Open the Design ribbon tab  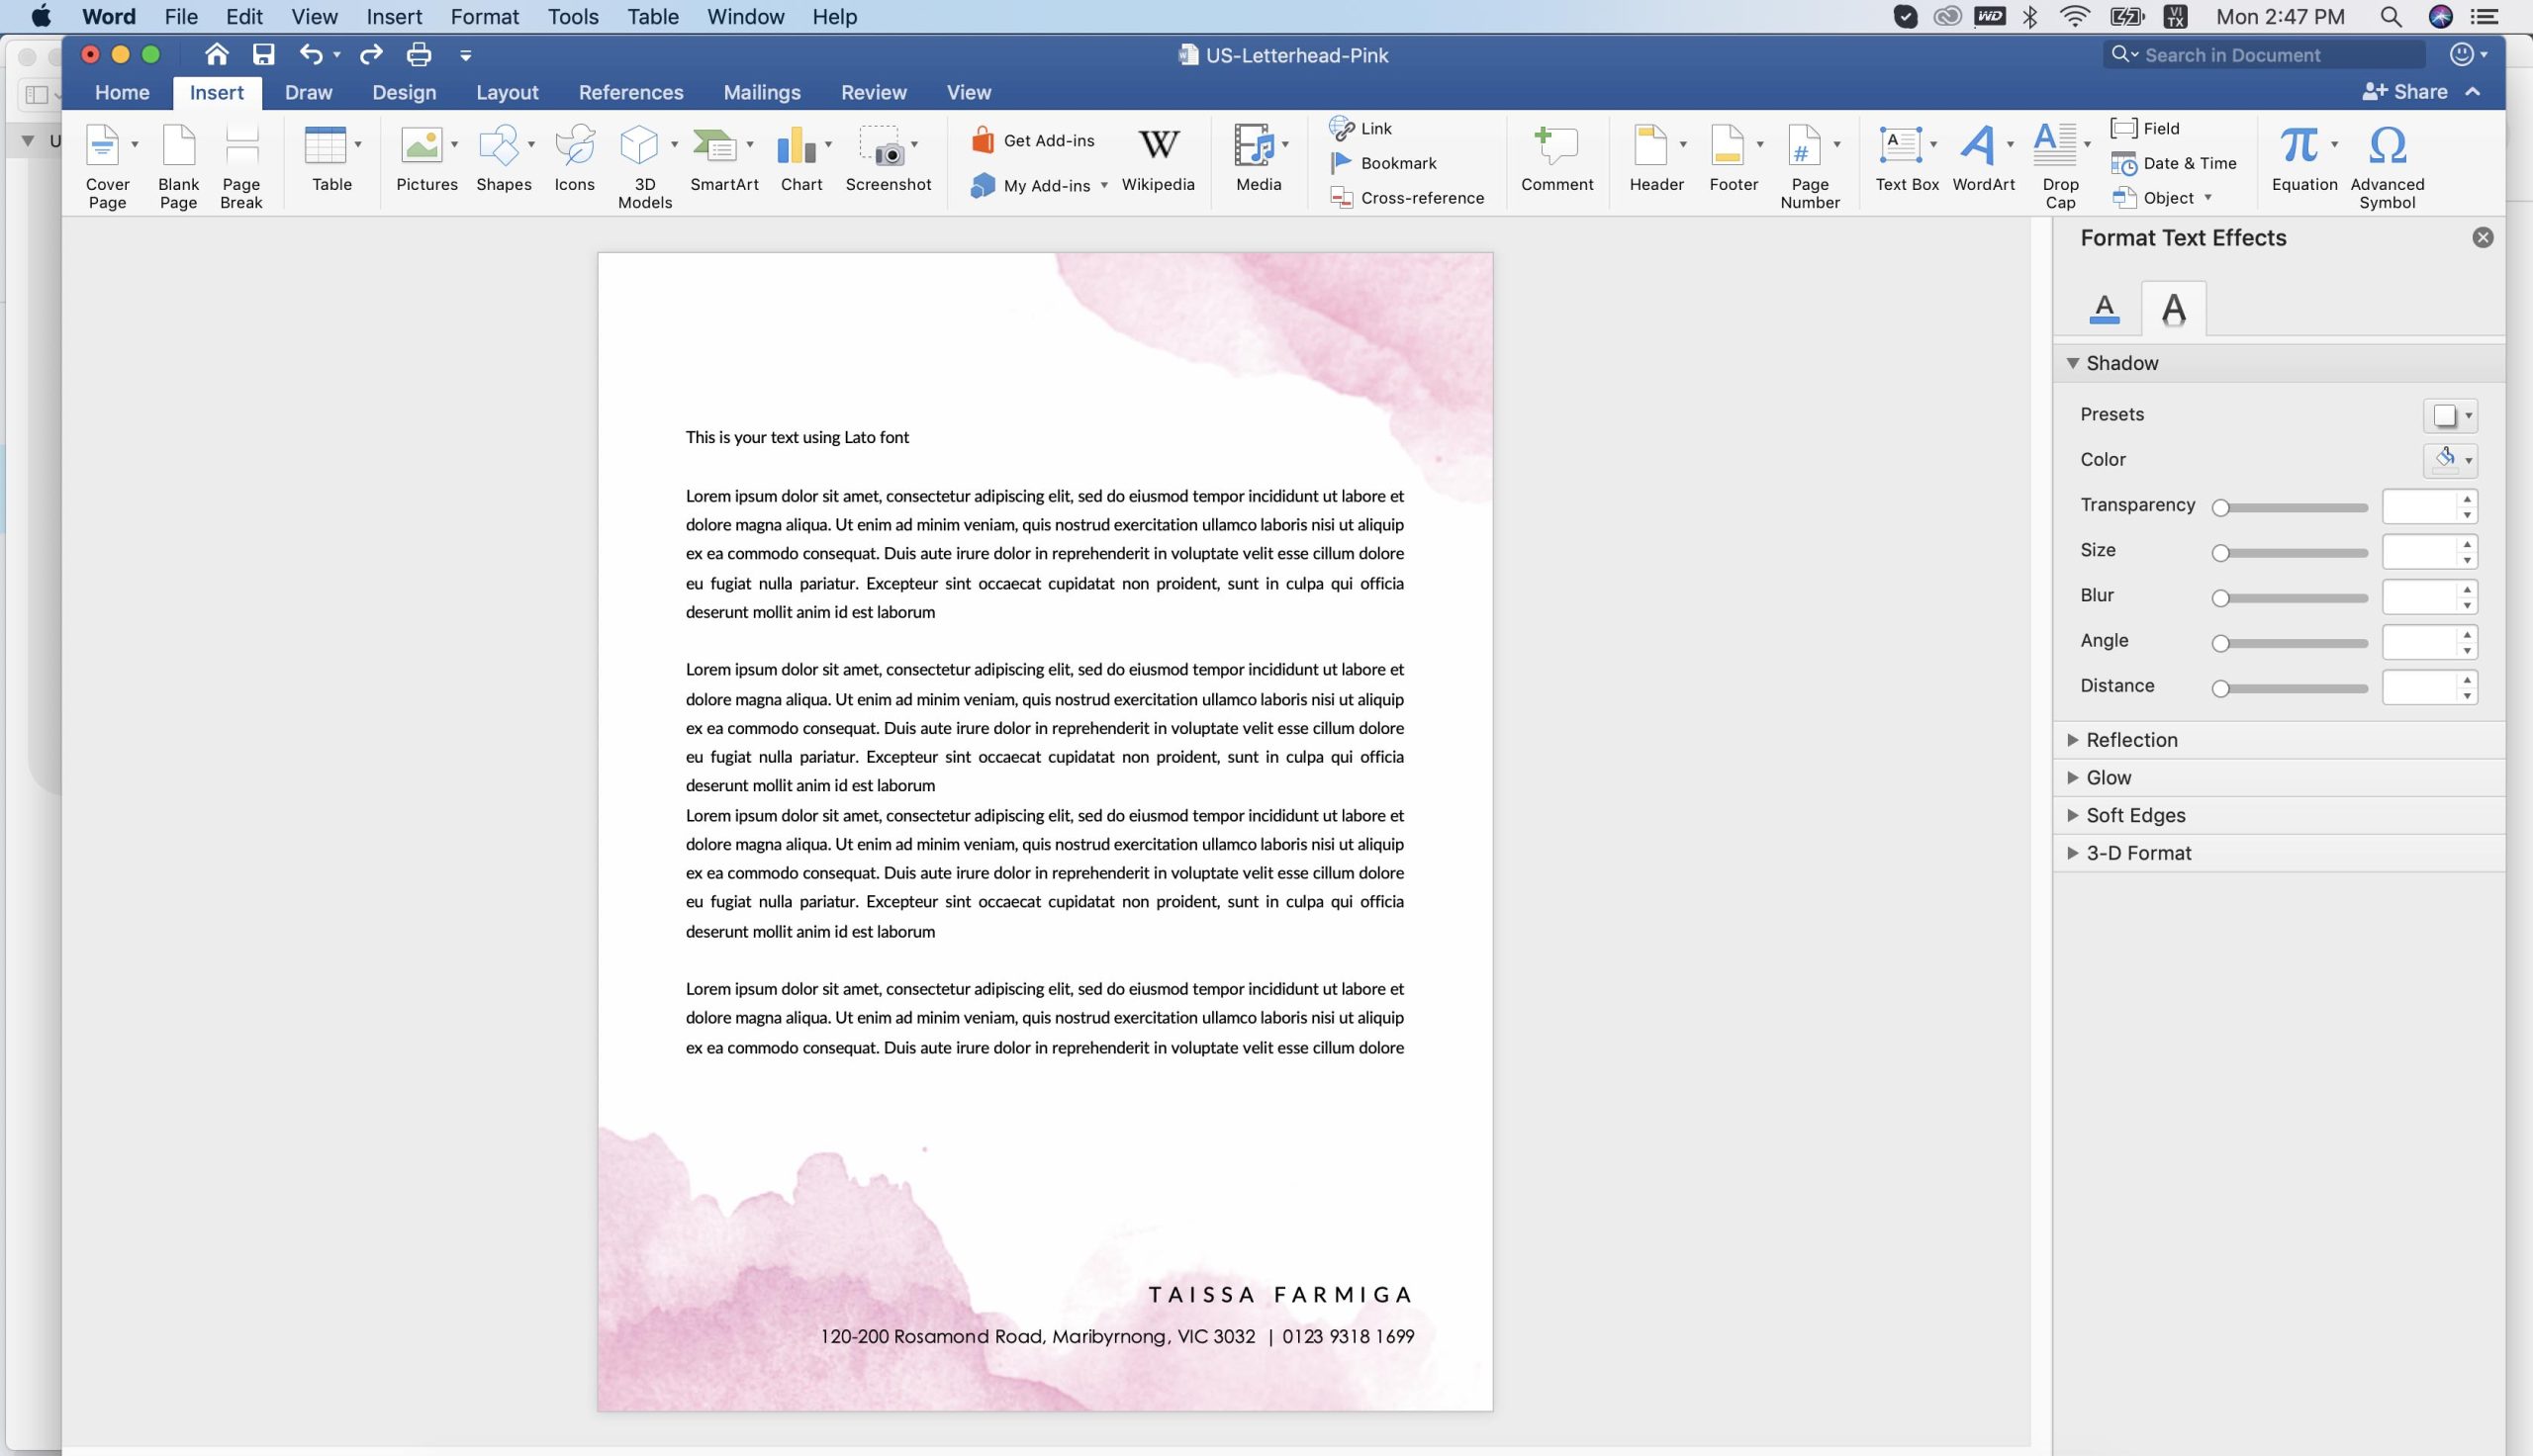tap(404, 92)
